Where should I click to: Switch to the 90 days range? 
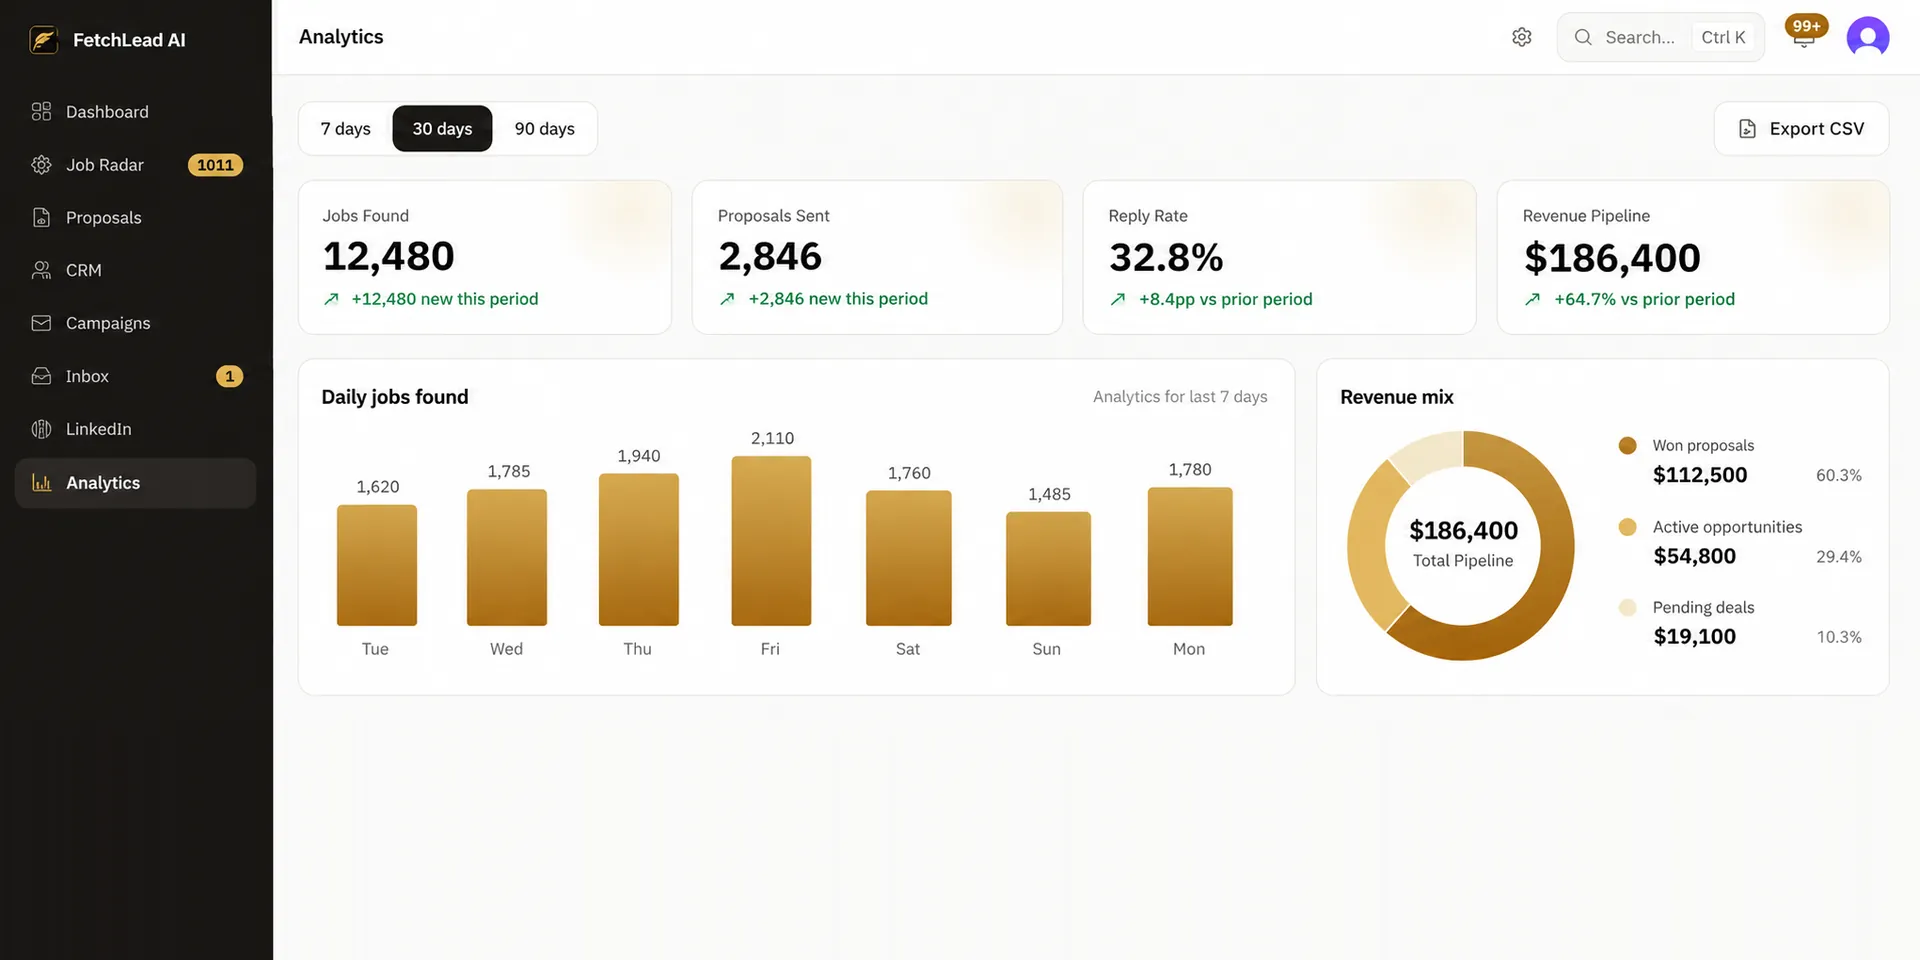544,129
